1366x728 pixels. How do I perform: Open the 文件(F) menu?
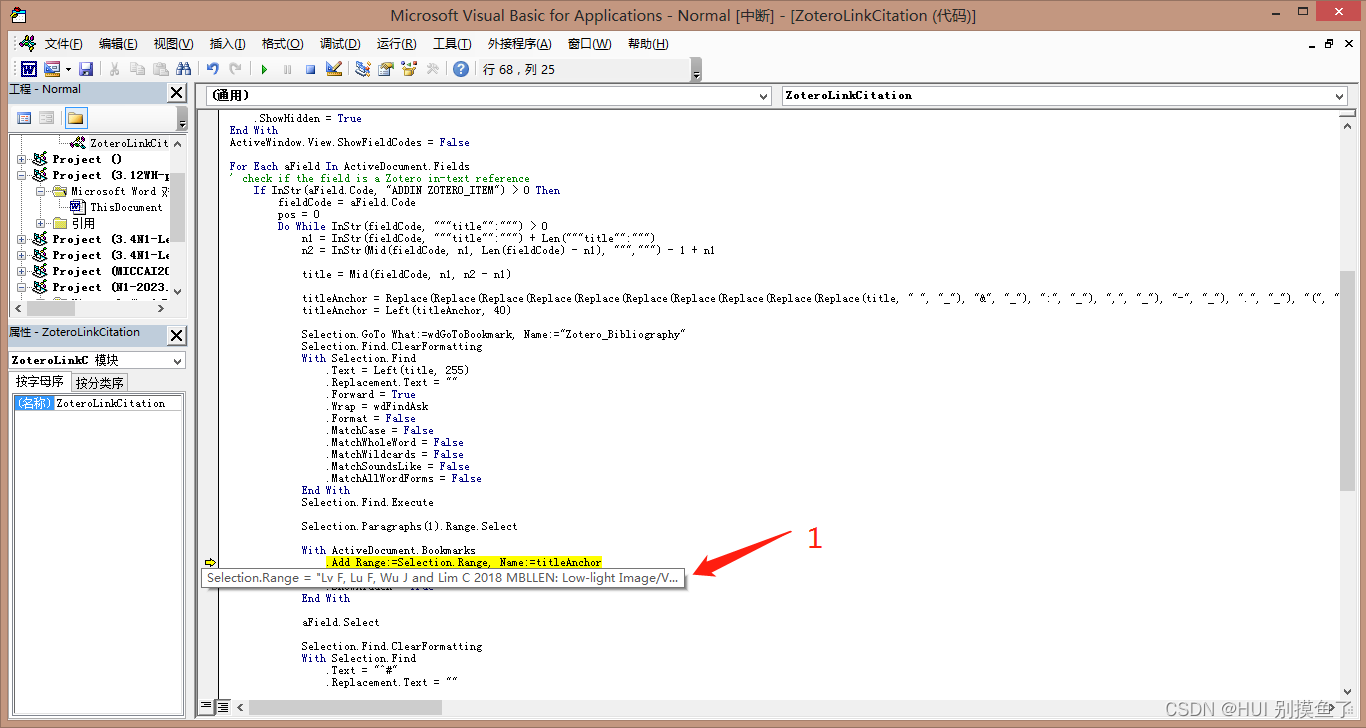click(63, 44)
